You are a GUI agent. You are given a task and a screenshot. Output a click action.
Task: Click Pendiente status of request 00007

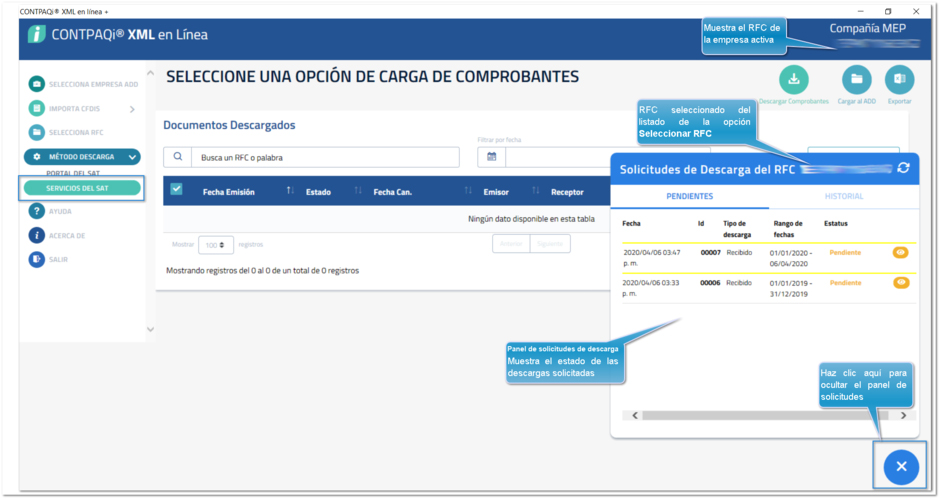coord(845,252)
